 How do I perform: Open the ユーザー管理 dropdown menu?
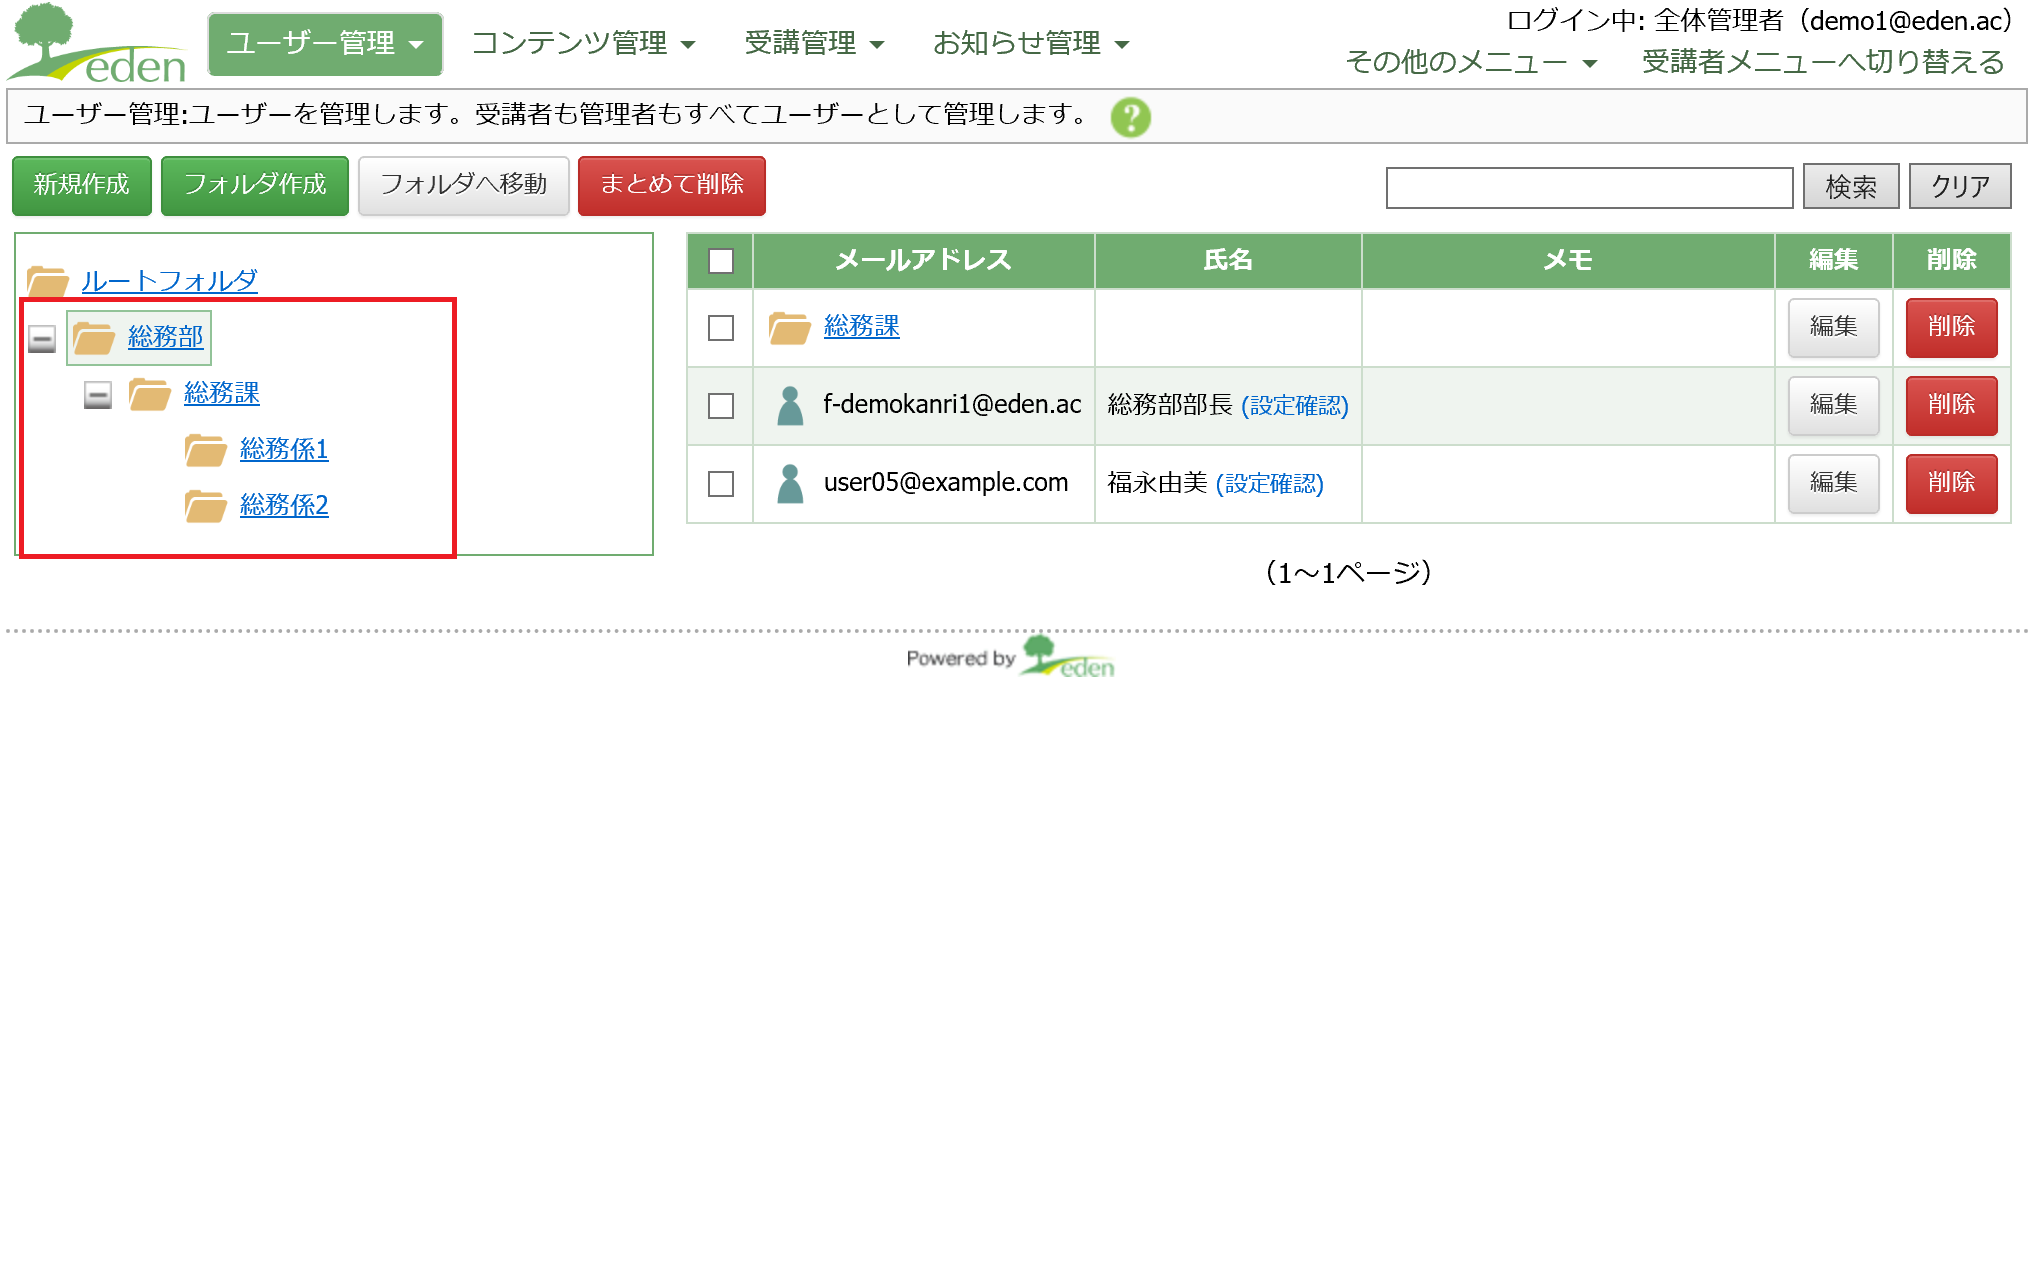325,44
